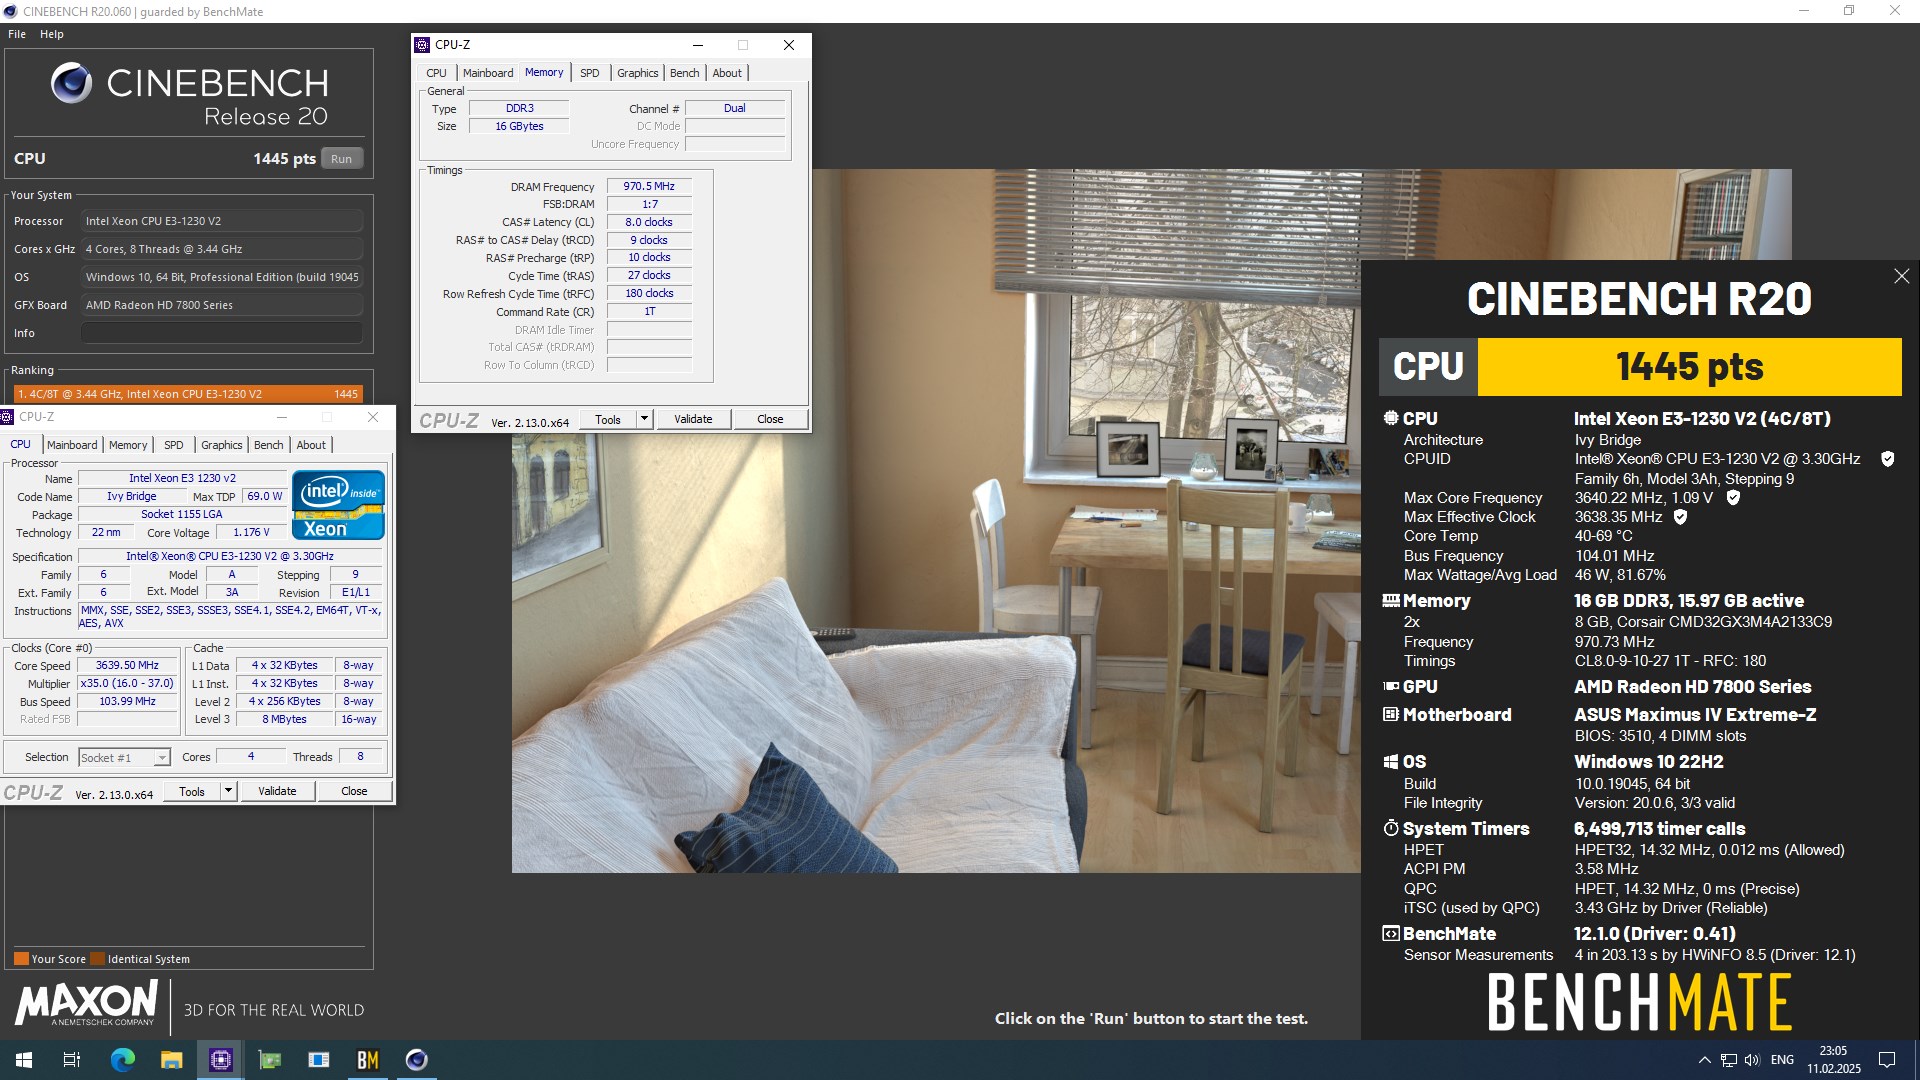
Task: Click the BenchMate GPU section icon
Action: click(x=1390, y=687)
